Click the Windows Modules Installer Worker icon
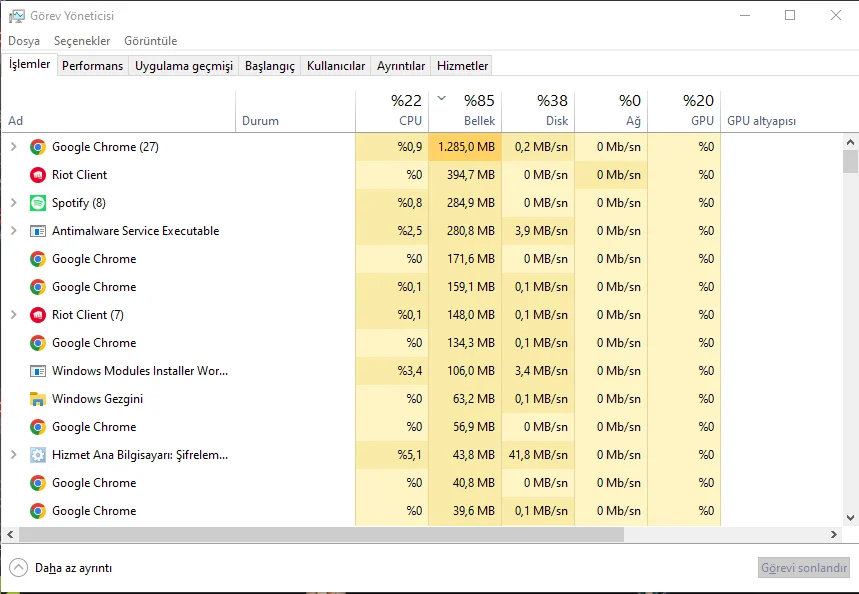Screen dimensions: 859x594 point(38,371)
